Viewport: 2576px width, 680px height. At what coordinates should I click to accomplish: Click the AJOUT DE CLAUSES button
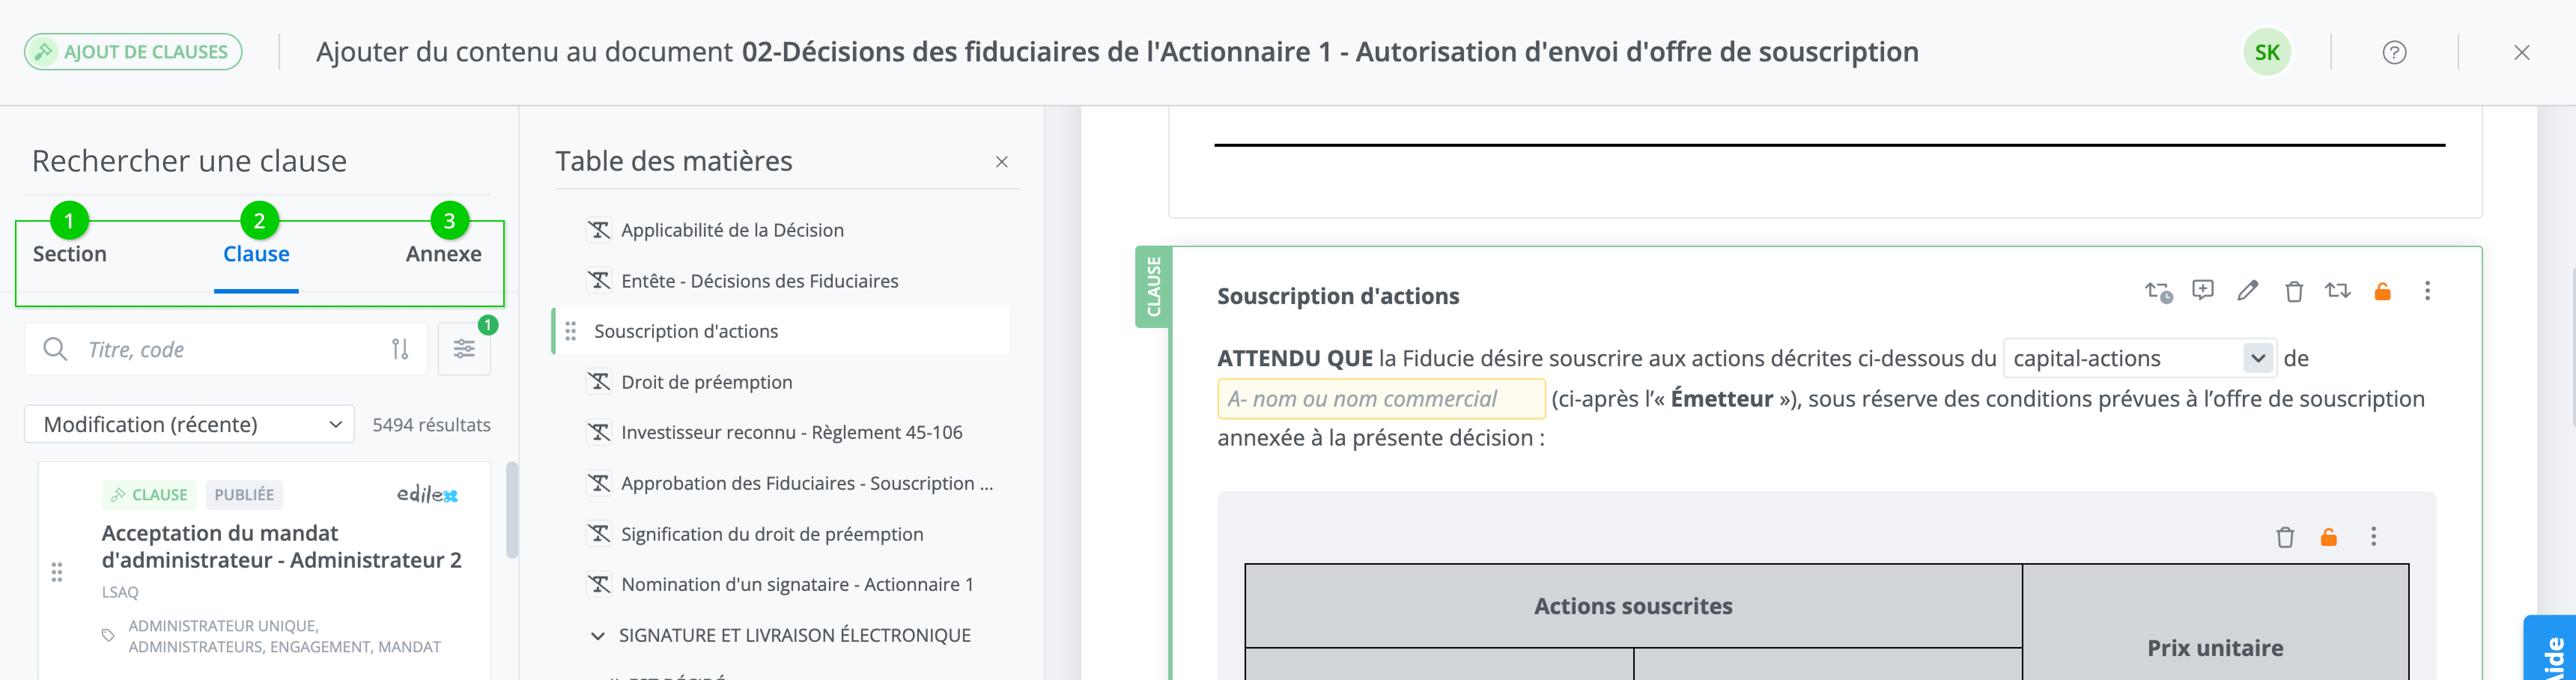133,52
